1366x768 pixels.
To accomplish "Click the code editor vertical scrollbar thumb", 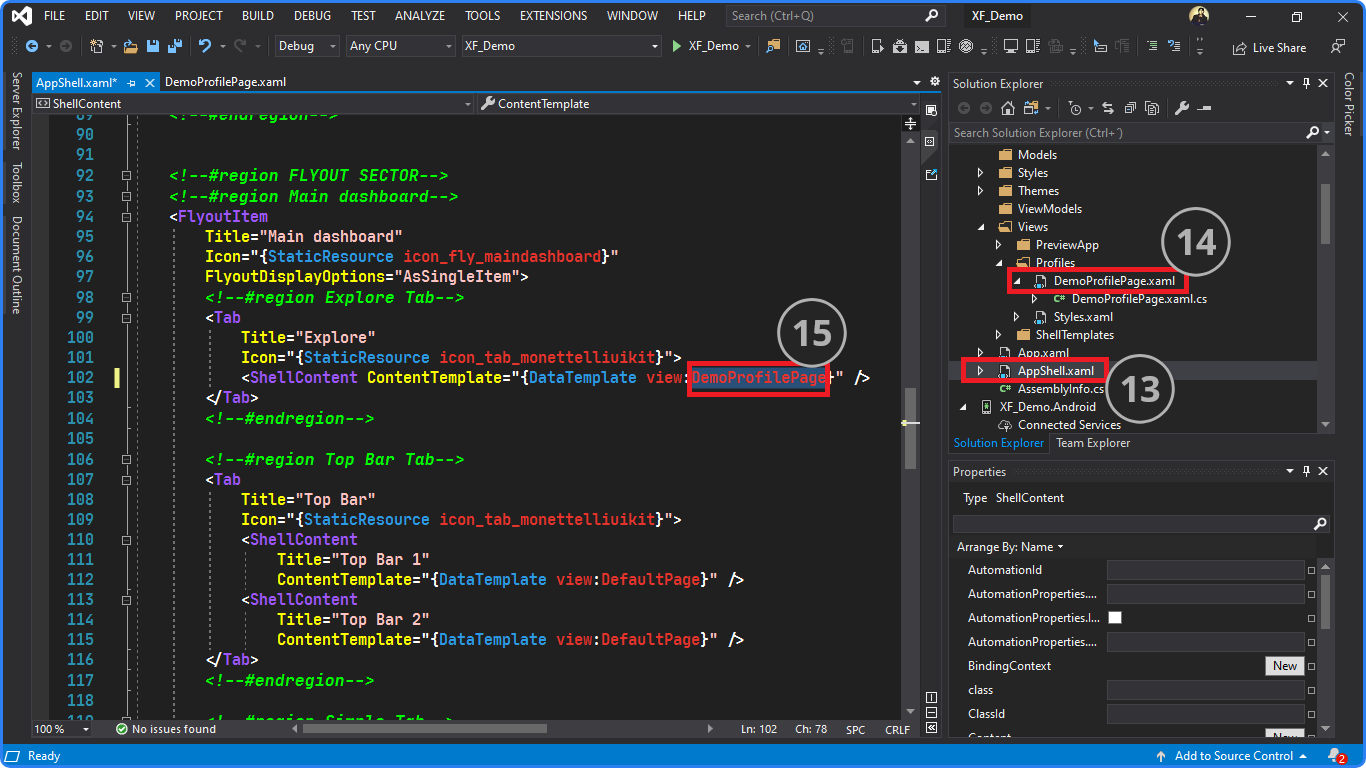I will pyautogui.click(x=910, y=430).
